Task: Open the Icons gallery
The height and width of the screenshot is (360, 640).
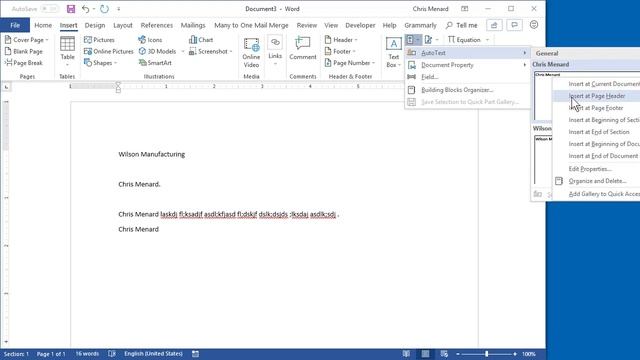Action: point(150,40)
